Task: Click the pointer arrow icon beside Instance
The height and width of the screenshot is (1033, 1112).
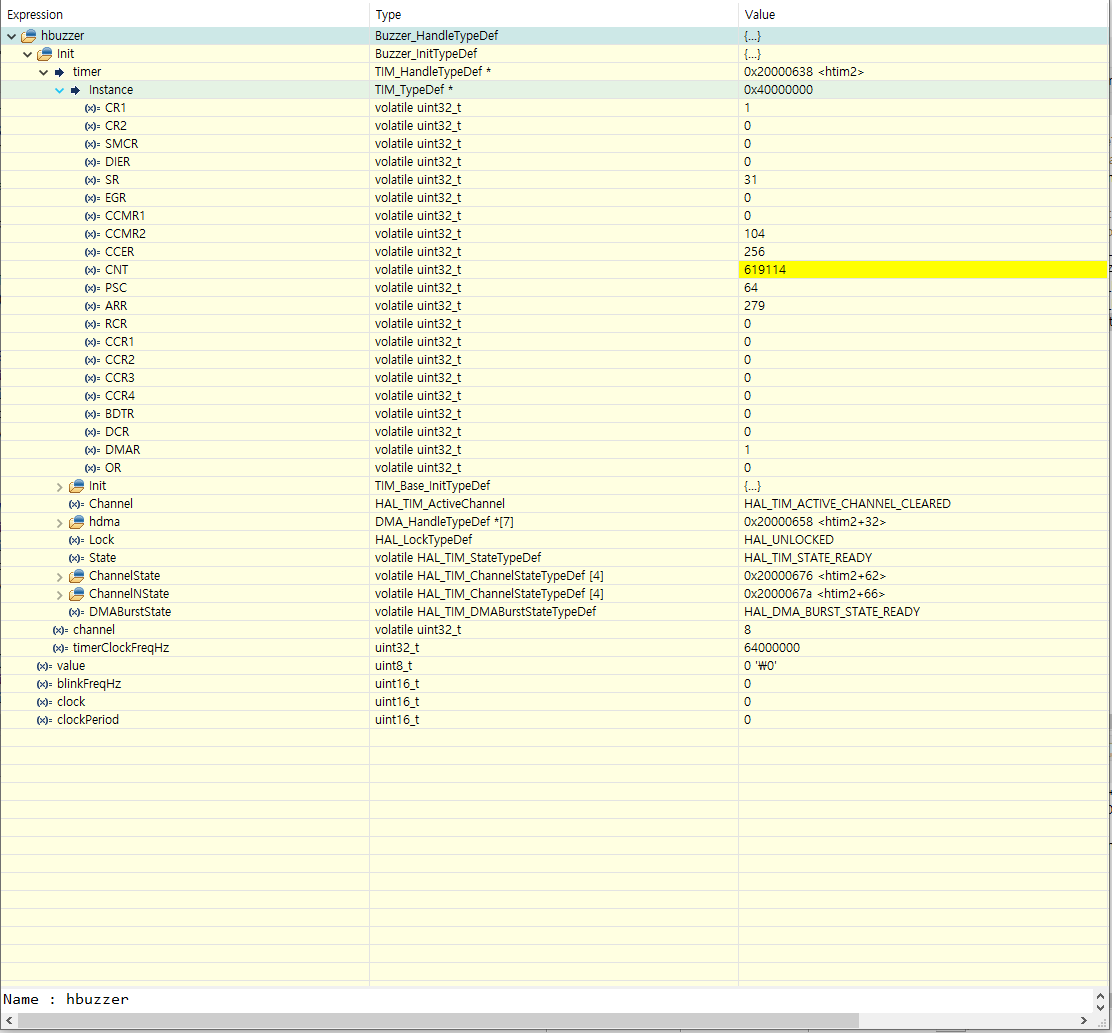Action: tap(75, 89)
